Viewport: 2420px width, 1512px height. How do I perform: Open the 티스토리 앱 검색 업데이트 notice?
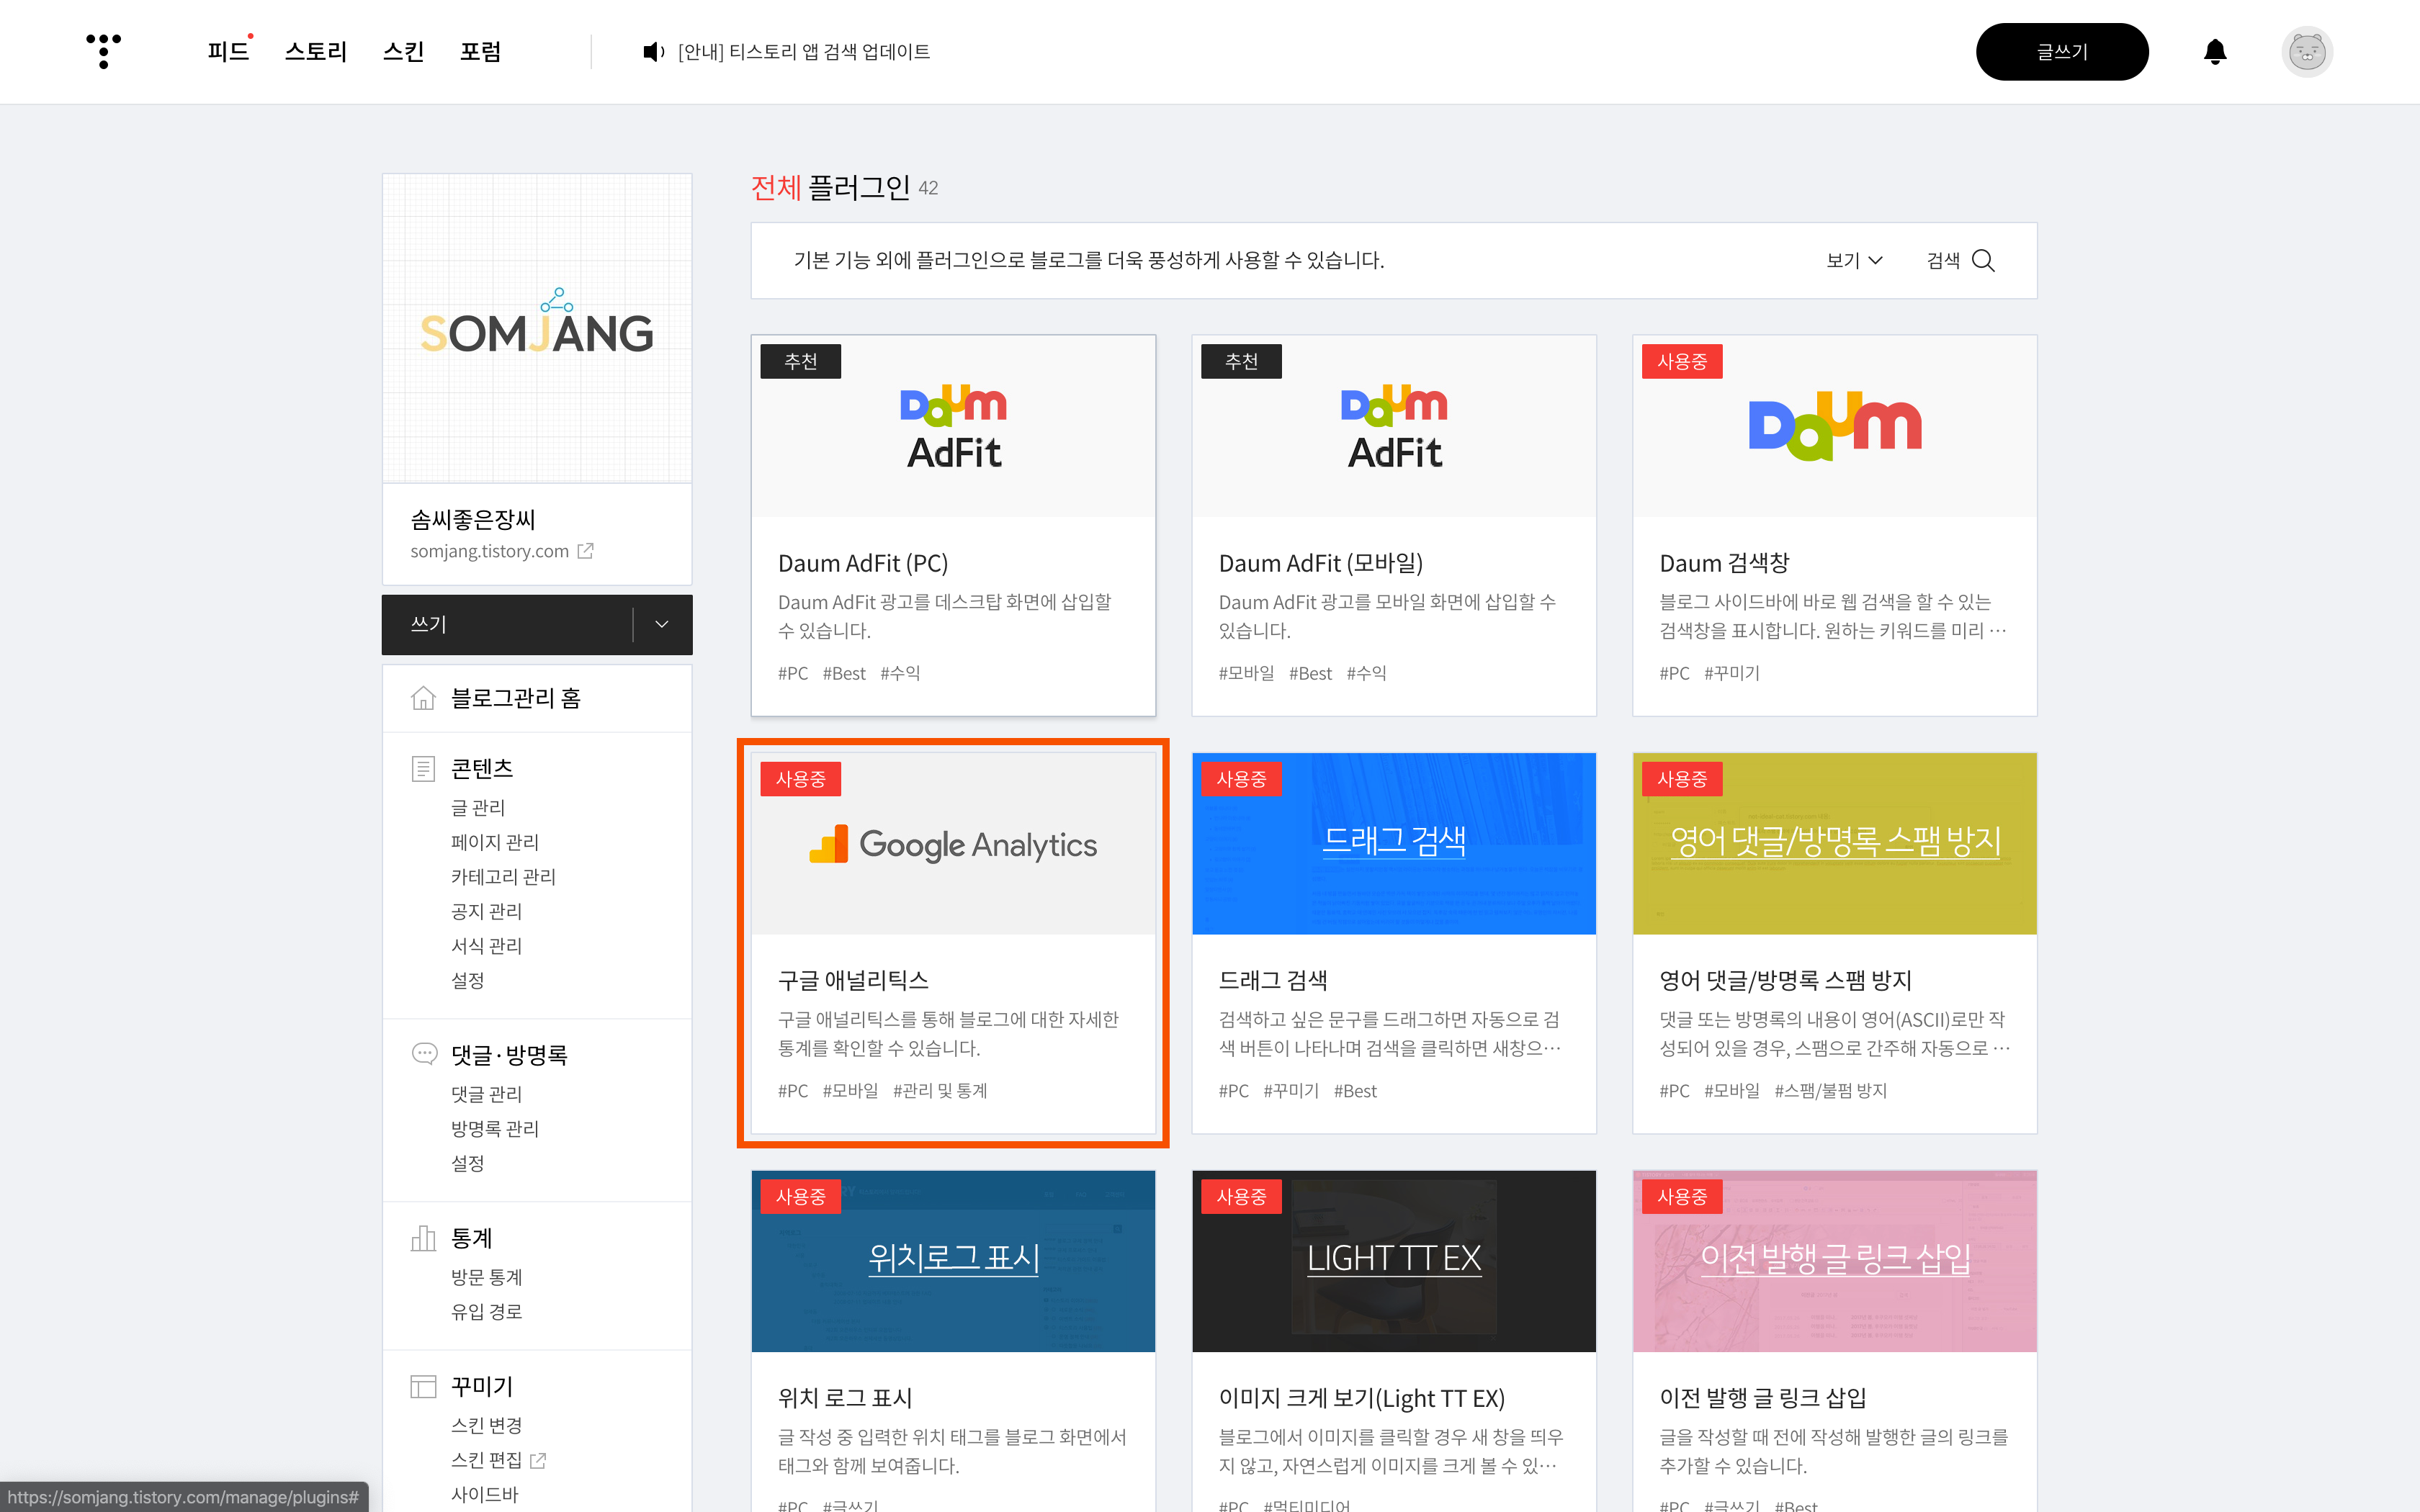click(x=803, y=51)
